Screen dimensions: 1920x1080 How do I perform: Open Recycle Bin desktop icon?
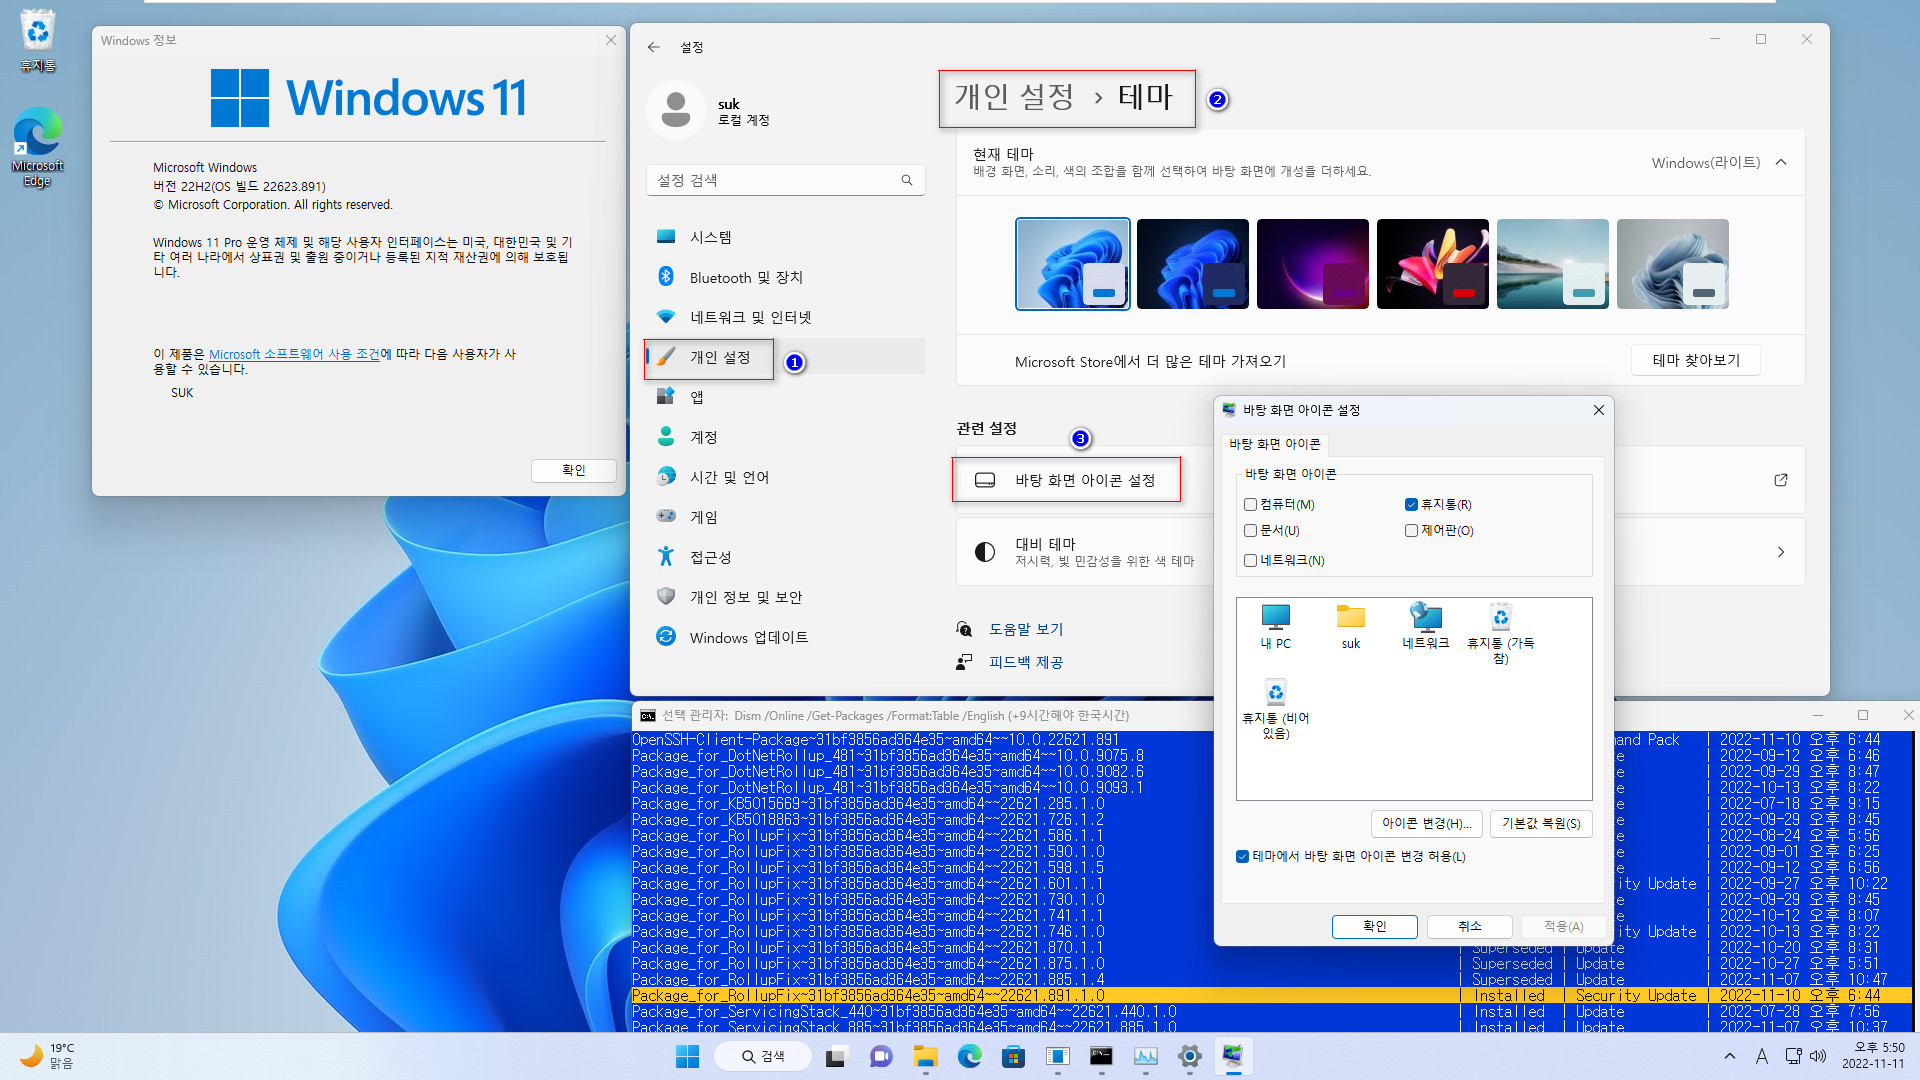[x=37, y=40]
